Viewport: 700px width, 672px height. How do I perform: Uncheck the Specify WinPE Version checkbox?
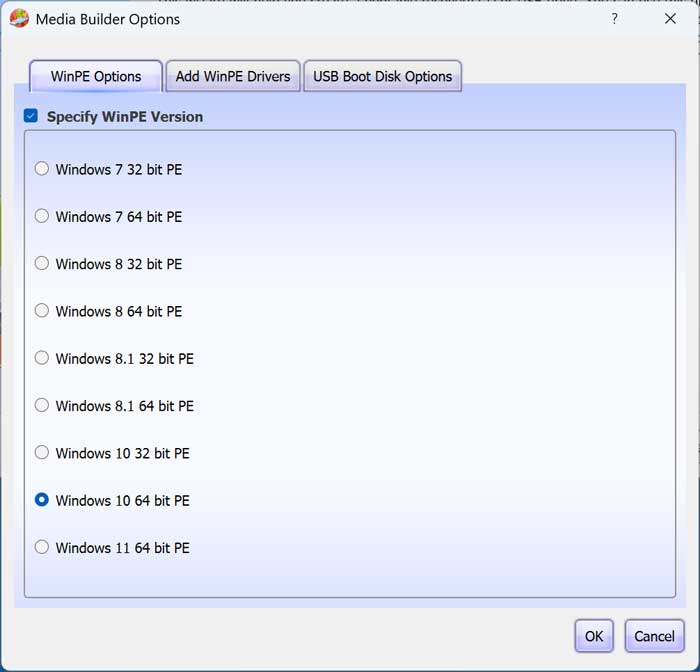(31, 116)
